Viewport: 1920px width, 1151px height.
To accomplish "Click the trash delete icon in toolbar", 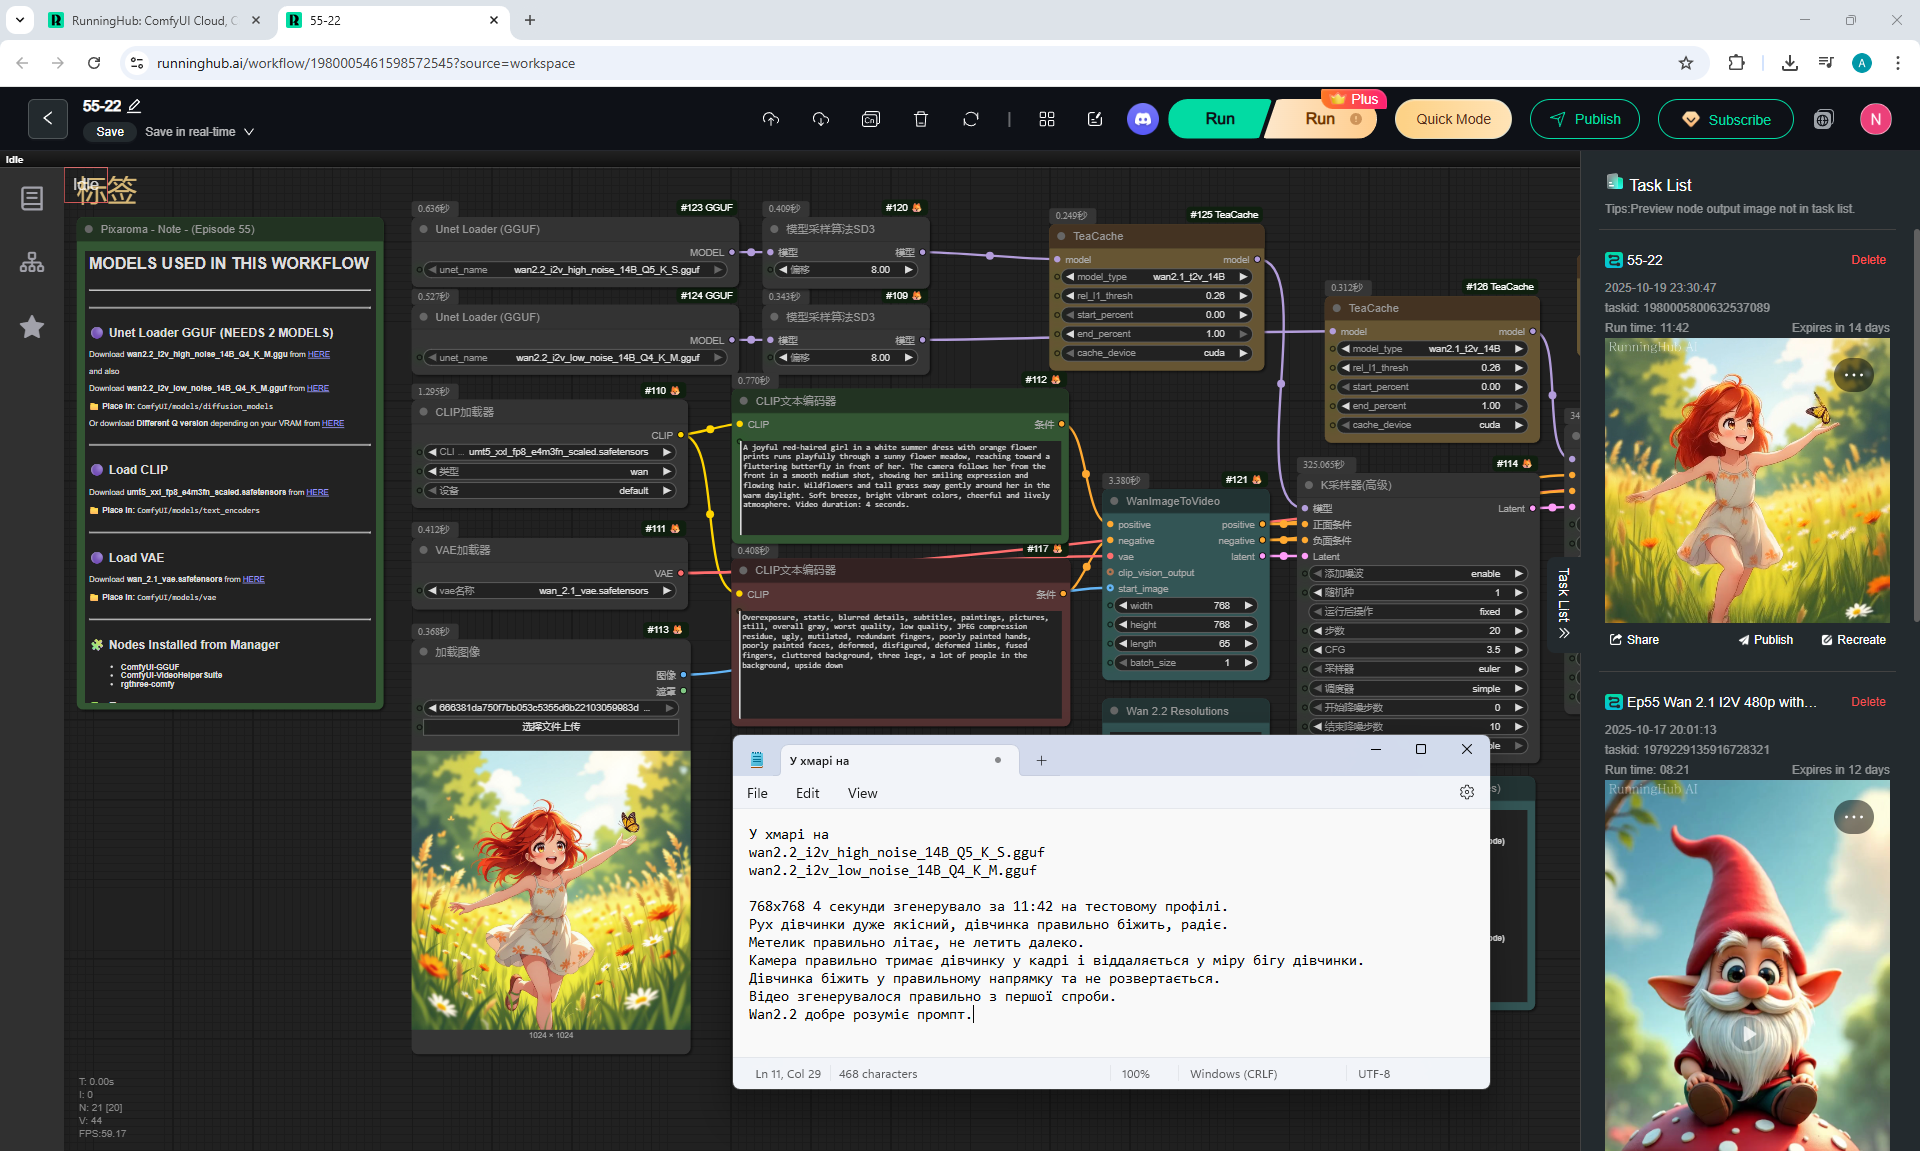I will 920,119.
